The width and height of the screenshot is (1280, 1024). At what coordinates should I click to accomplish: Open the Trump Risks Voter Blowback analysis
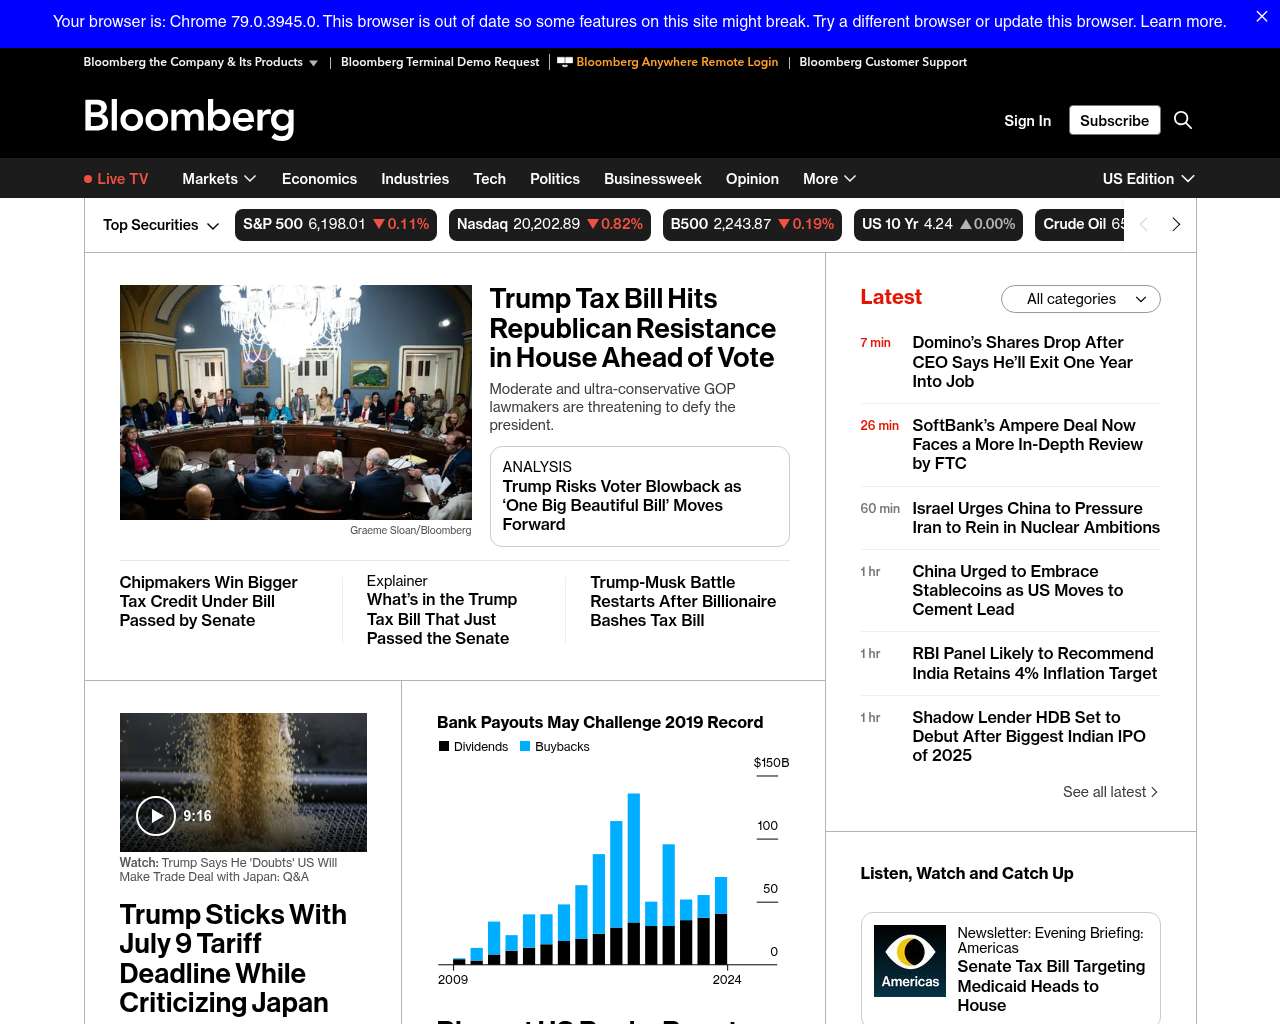[640, 496]
